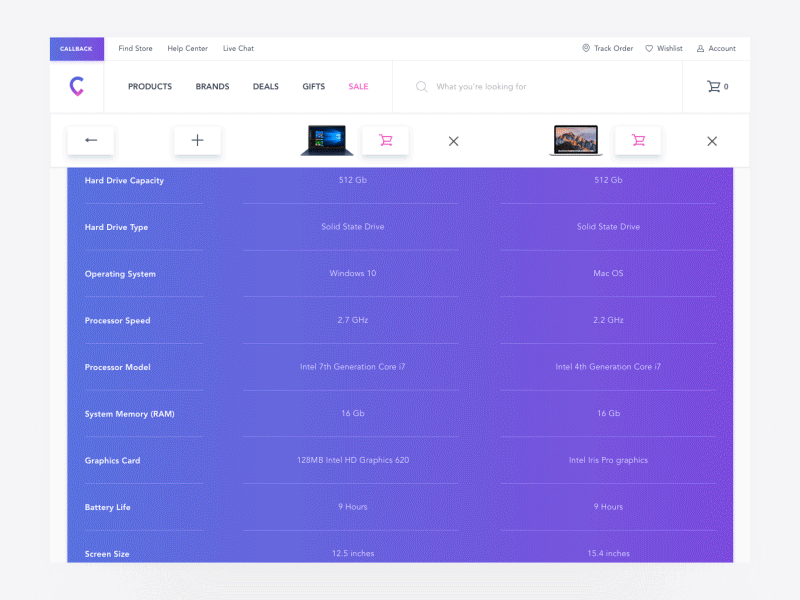800x600 pixels.
Task: Click the Track Order location icon
Action: pyautogui.click(x=587, y=48)
